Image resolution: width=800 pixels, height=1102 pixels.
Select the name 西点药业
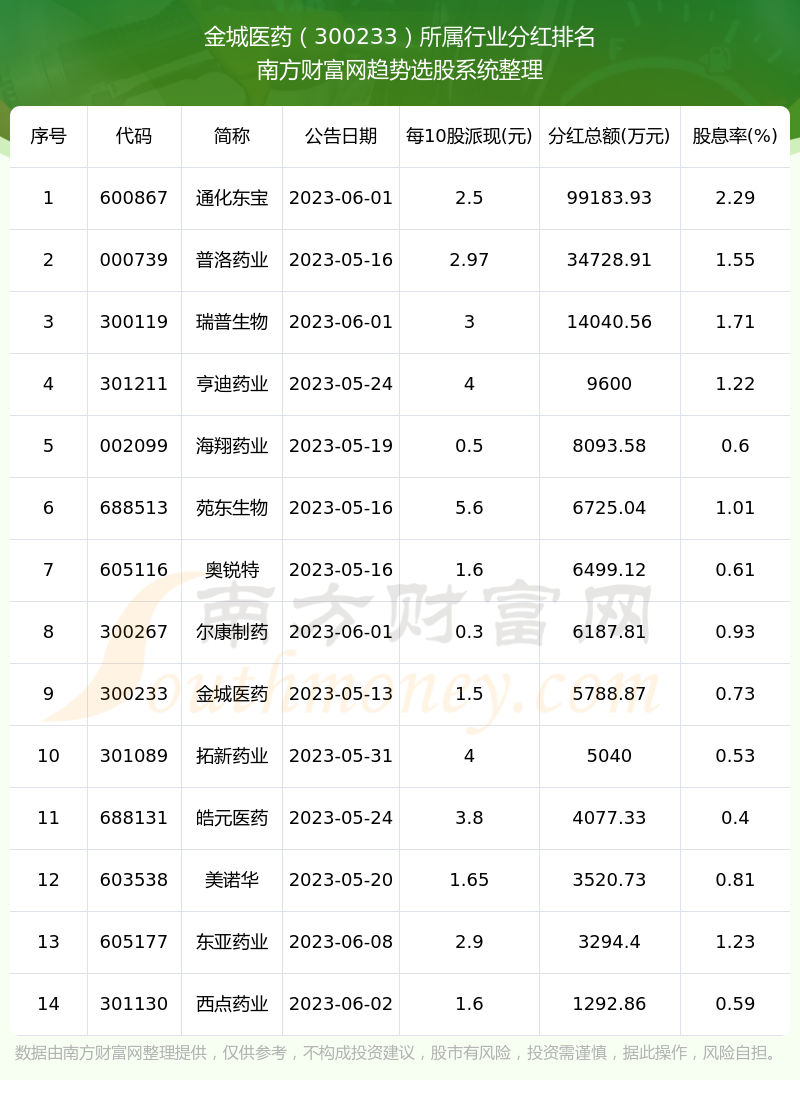tap(232, 1003)
